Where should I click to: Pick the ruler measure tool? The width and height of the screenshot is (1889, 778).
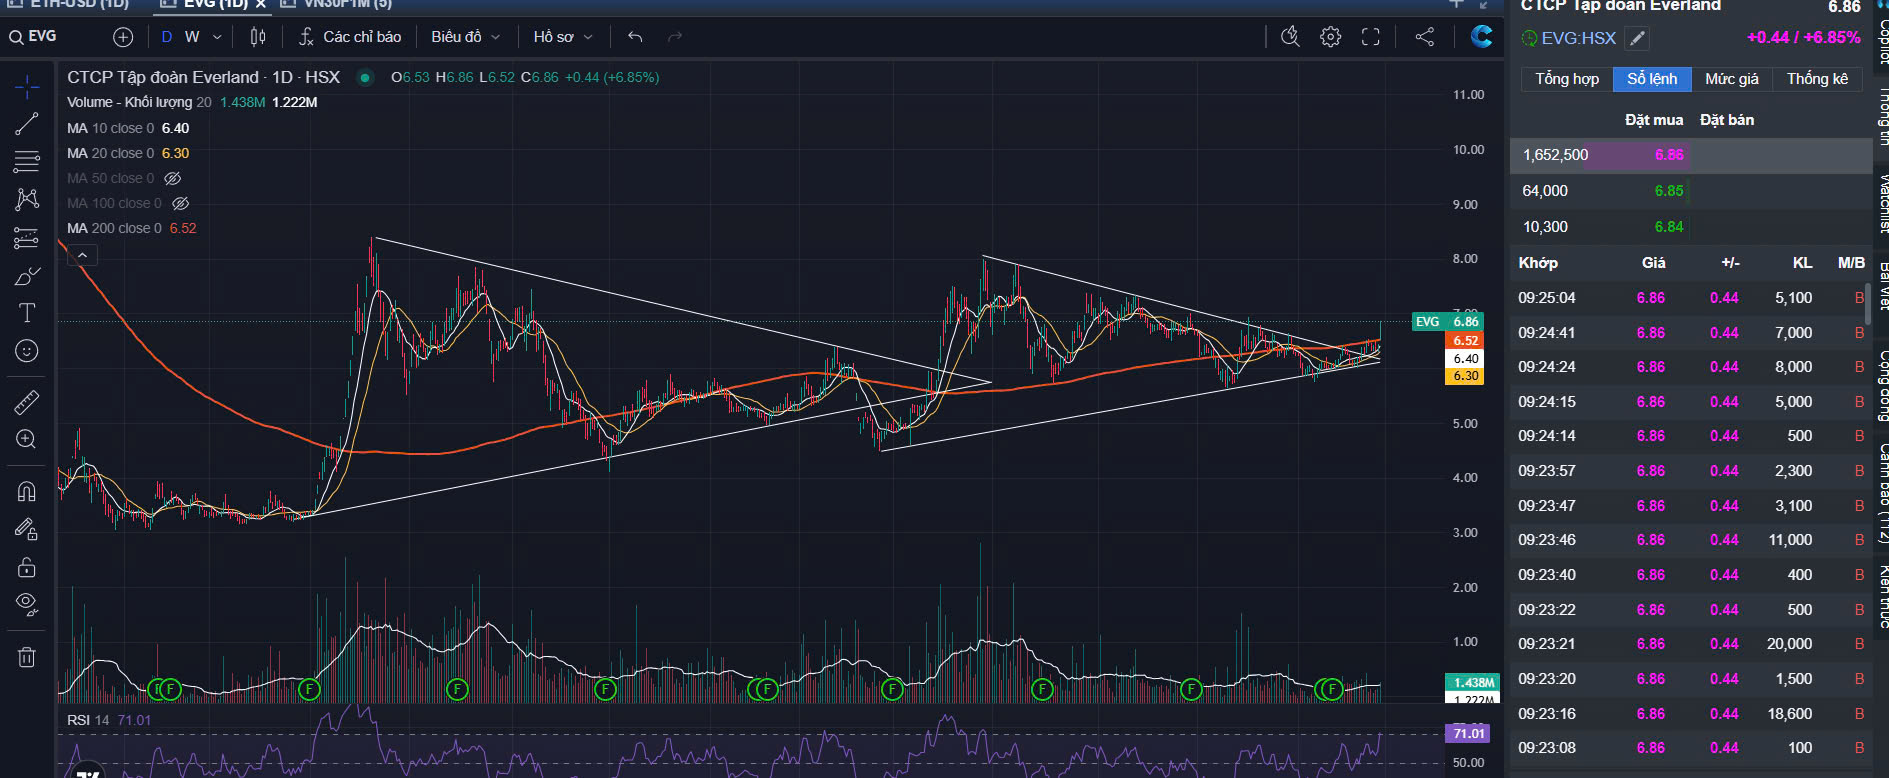point(27,402)
